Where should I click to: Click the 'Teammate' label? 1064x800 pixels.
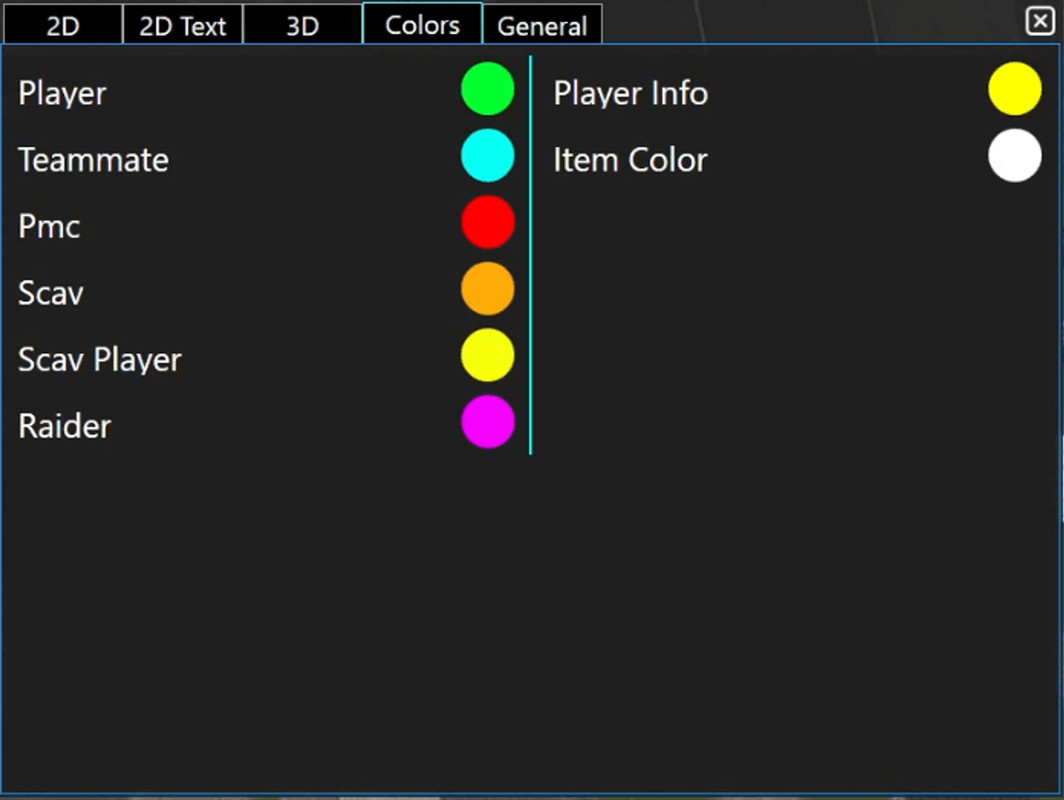[x=94, y=160]
